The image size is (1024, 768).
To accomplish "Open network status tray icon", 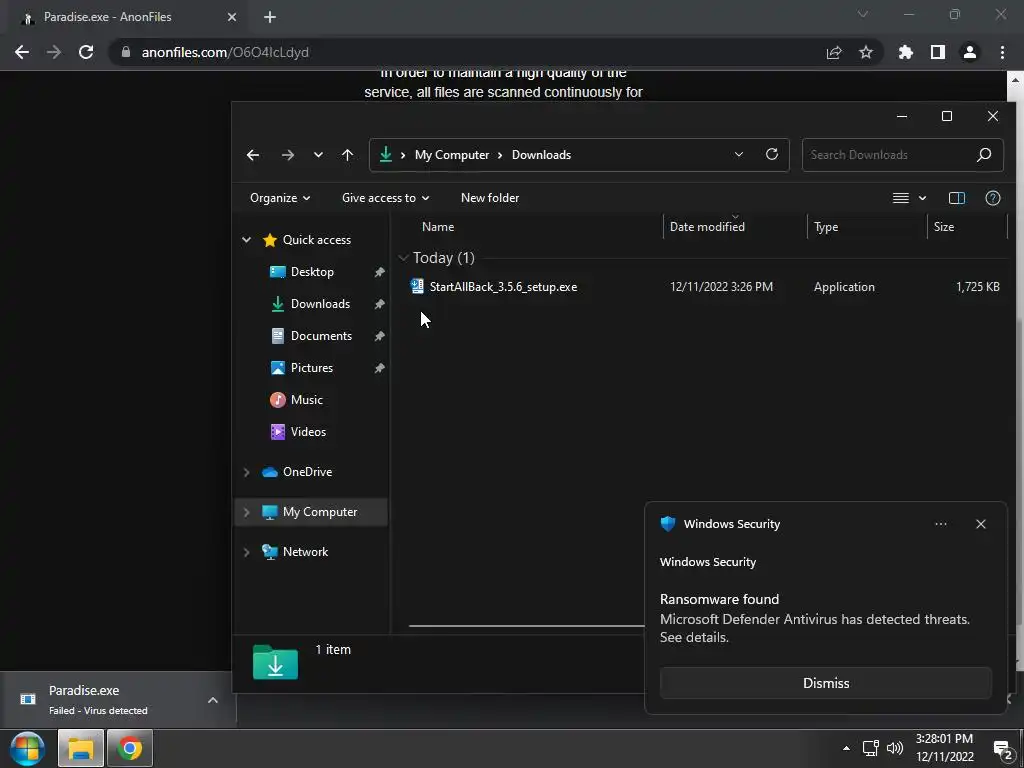I will click(x=871, y=748).
